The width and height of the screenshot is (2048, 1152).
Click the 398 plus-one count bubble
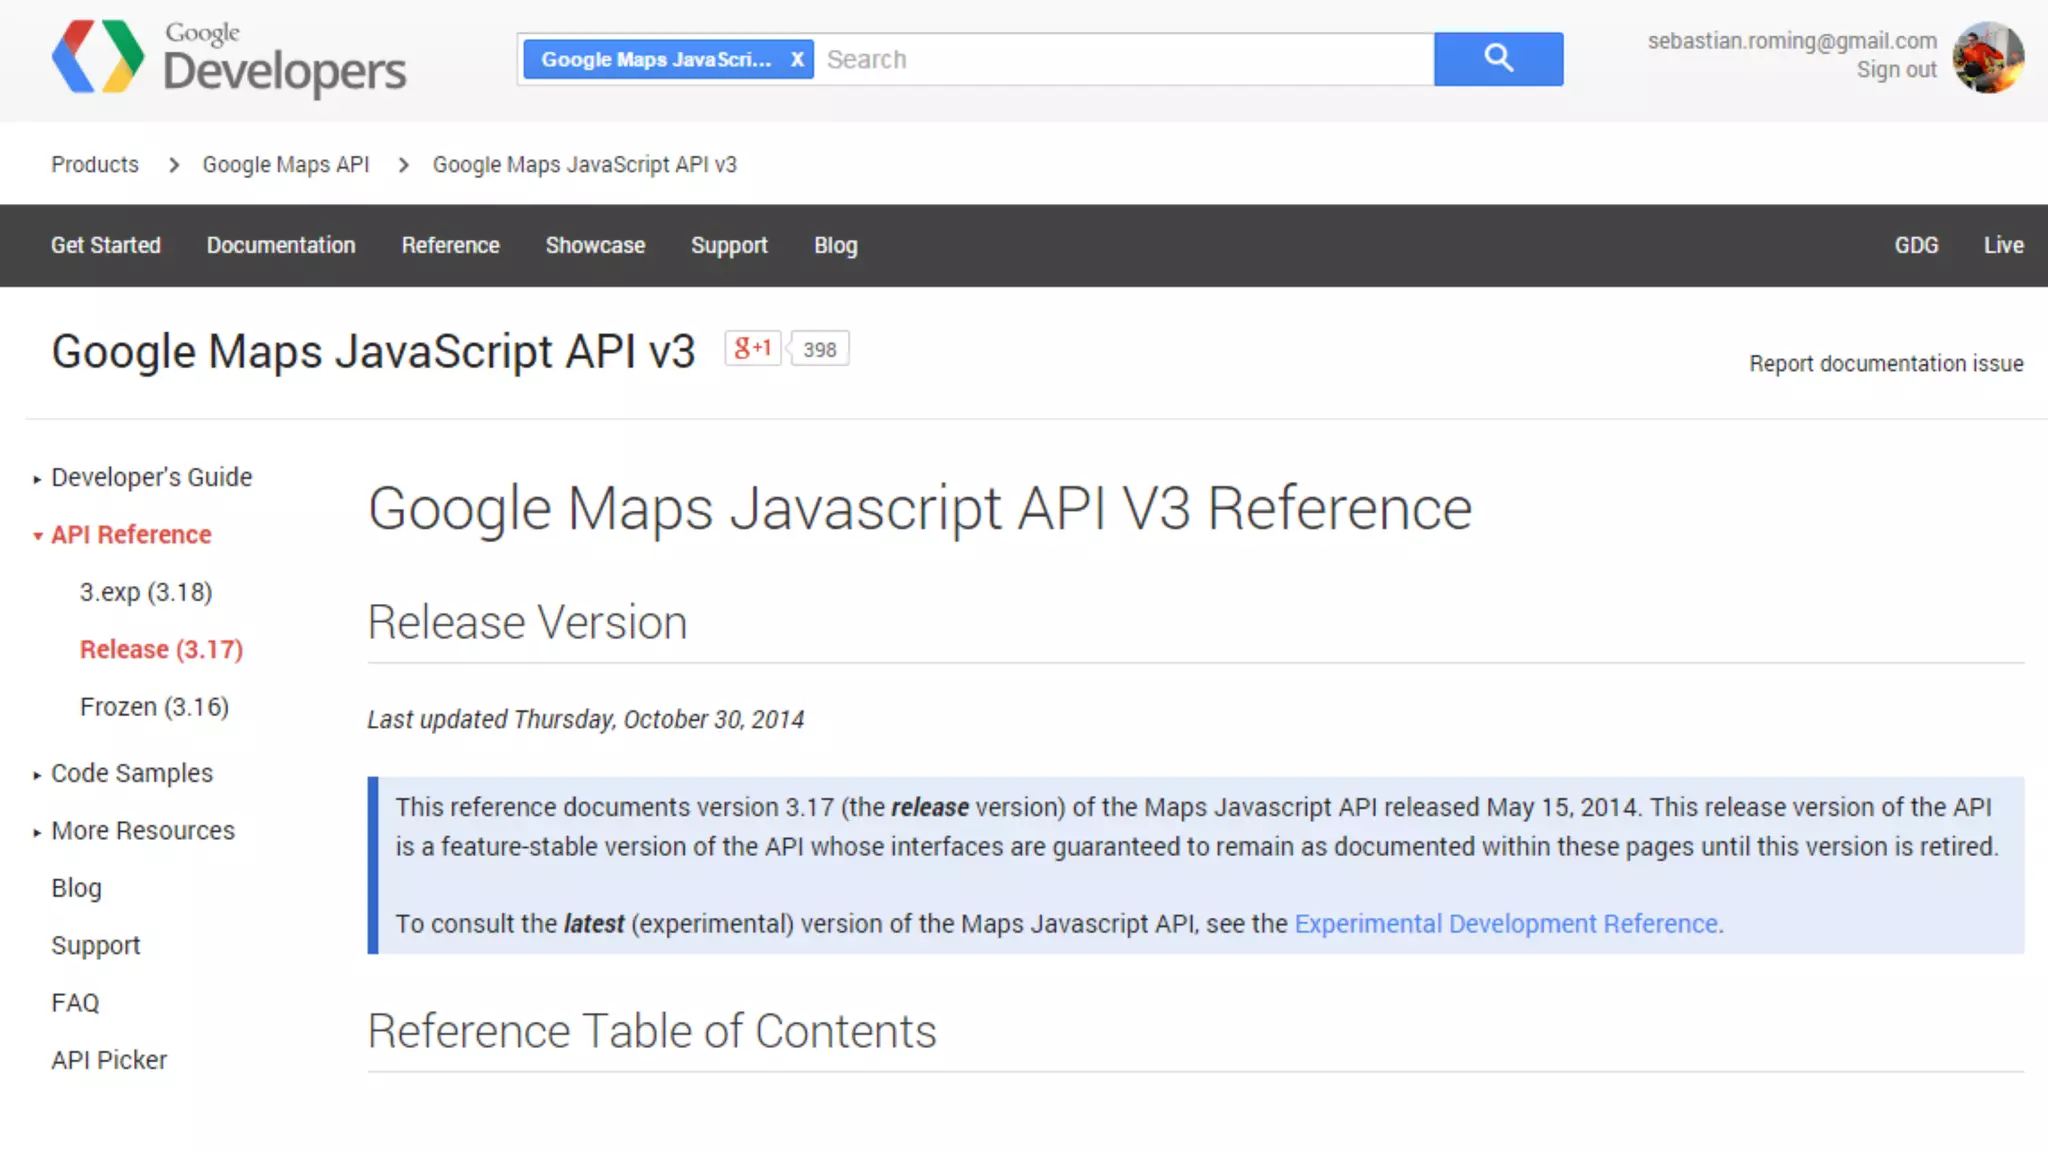click(819, 349)
